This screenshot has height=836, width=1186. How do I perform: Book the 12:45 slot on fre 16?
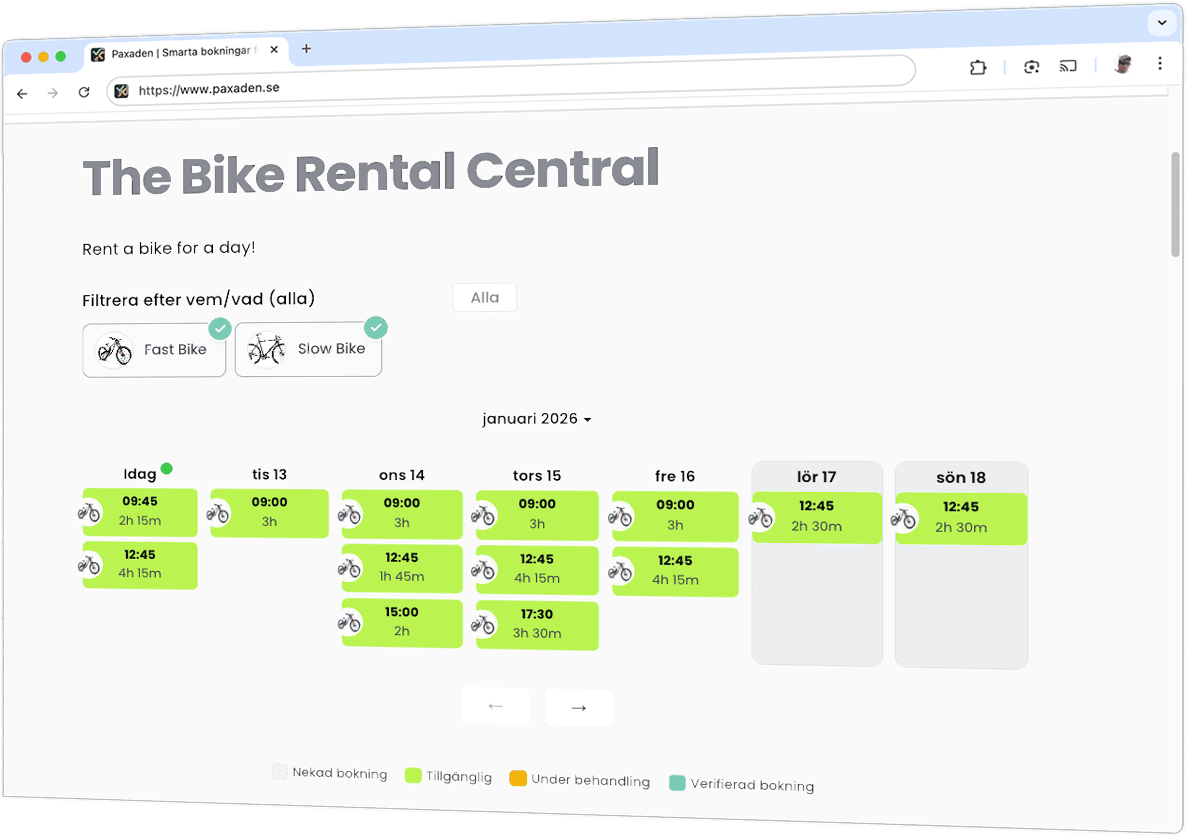(x=675, y=571)
